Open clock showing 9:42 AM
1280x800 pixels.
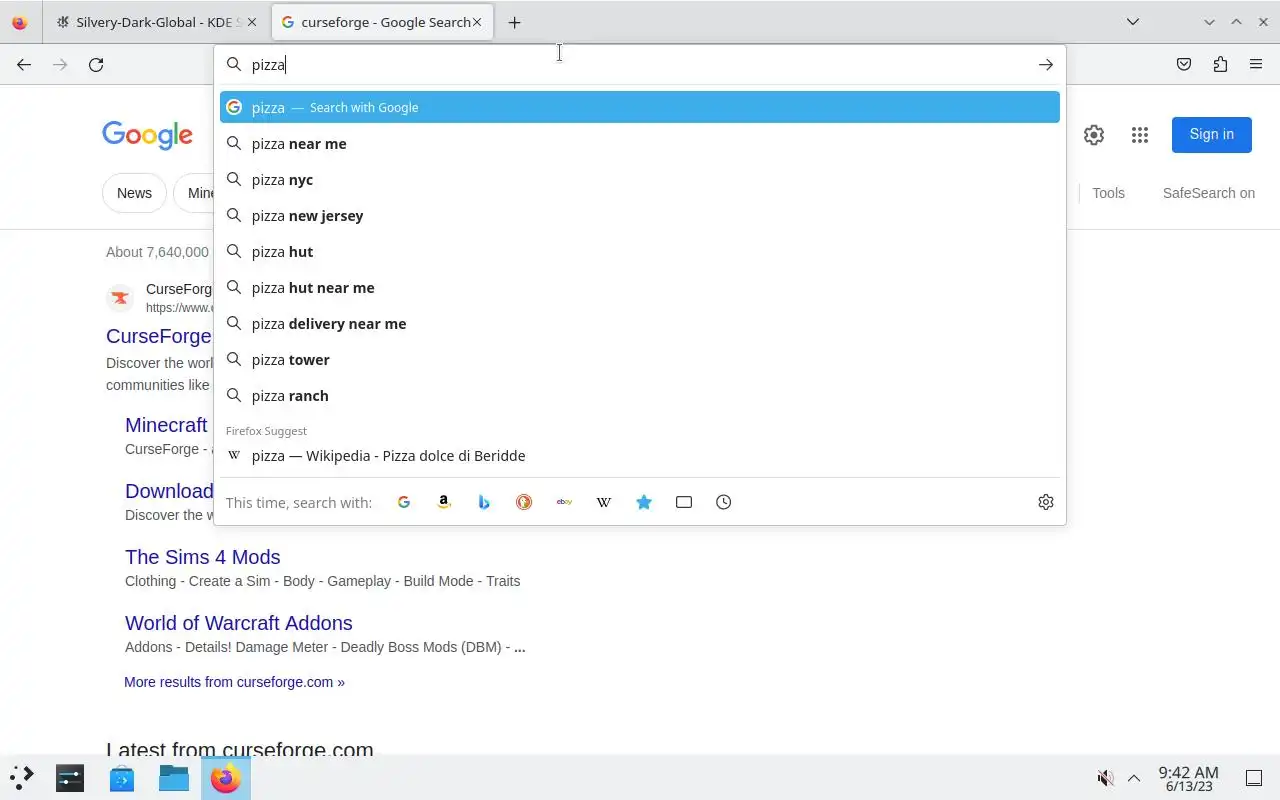pyautogui.click(x=1188, y=778)
